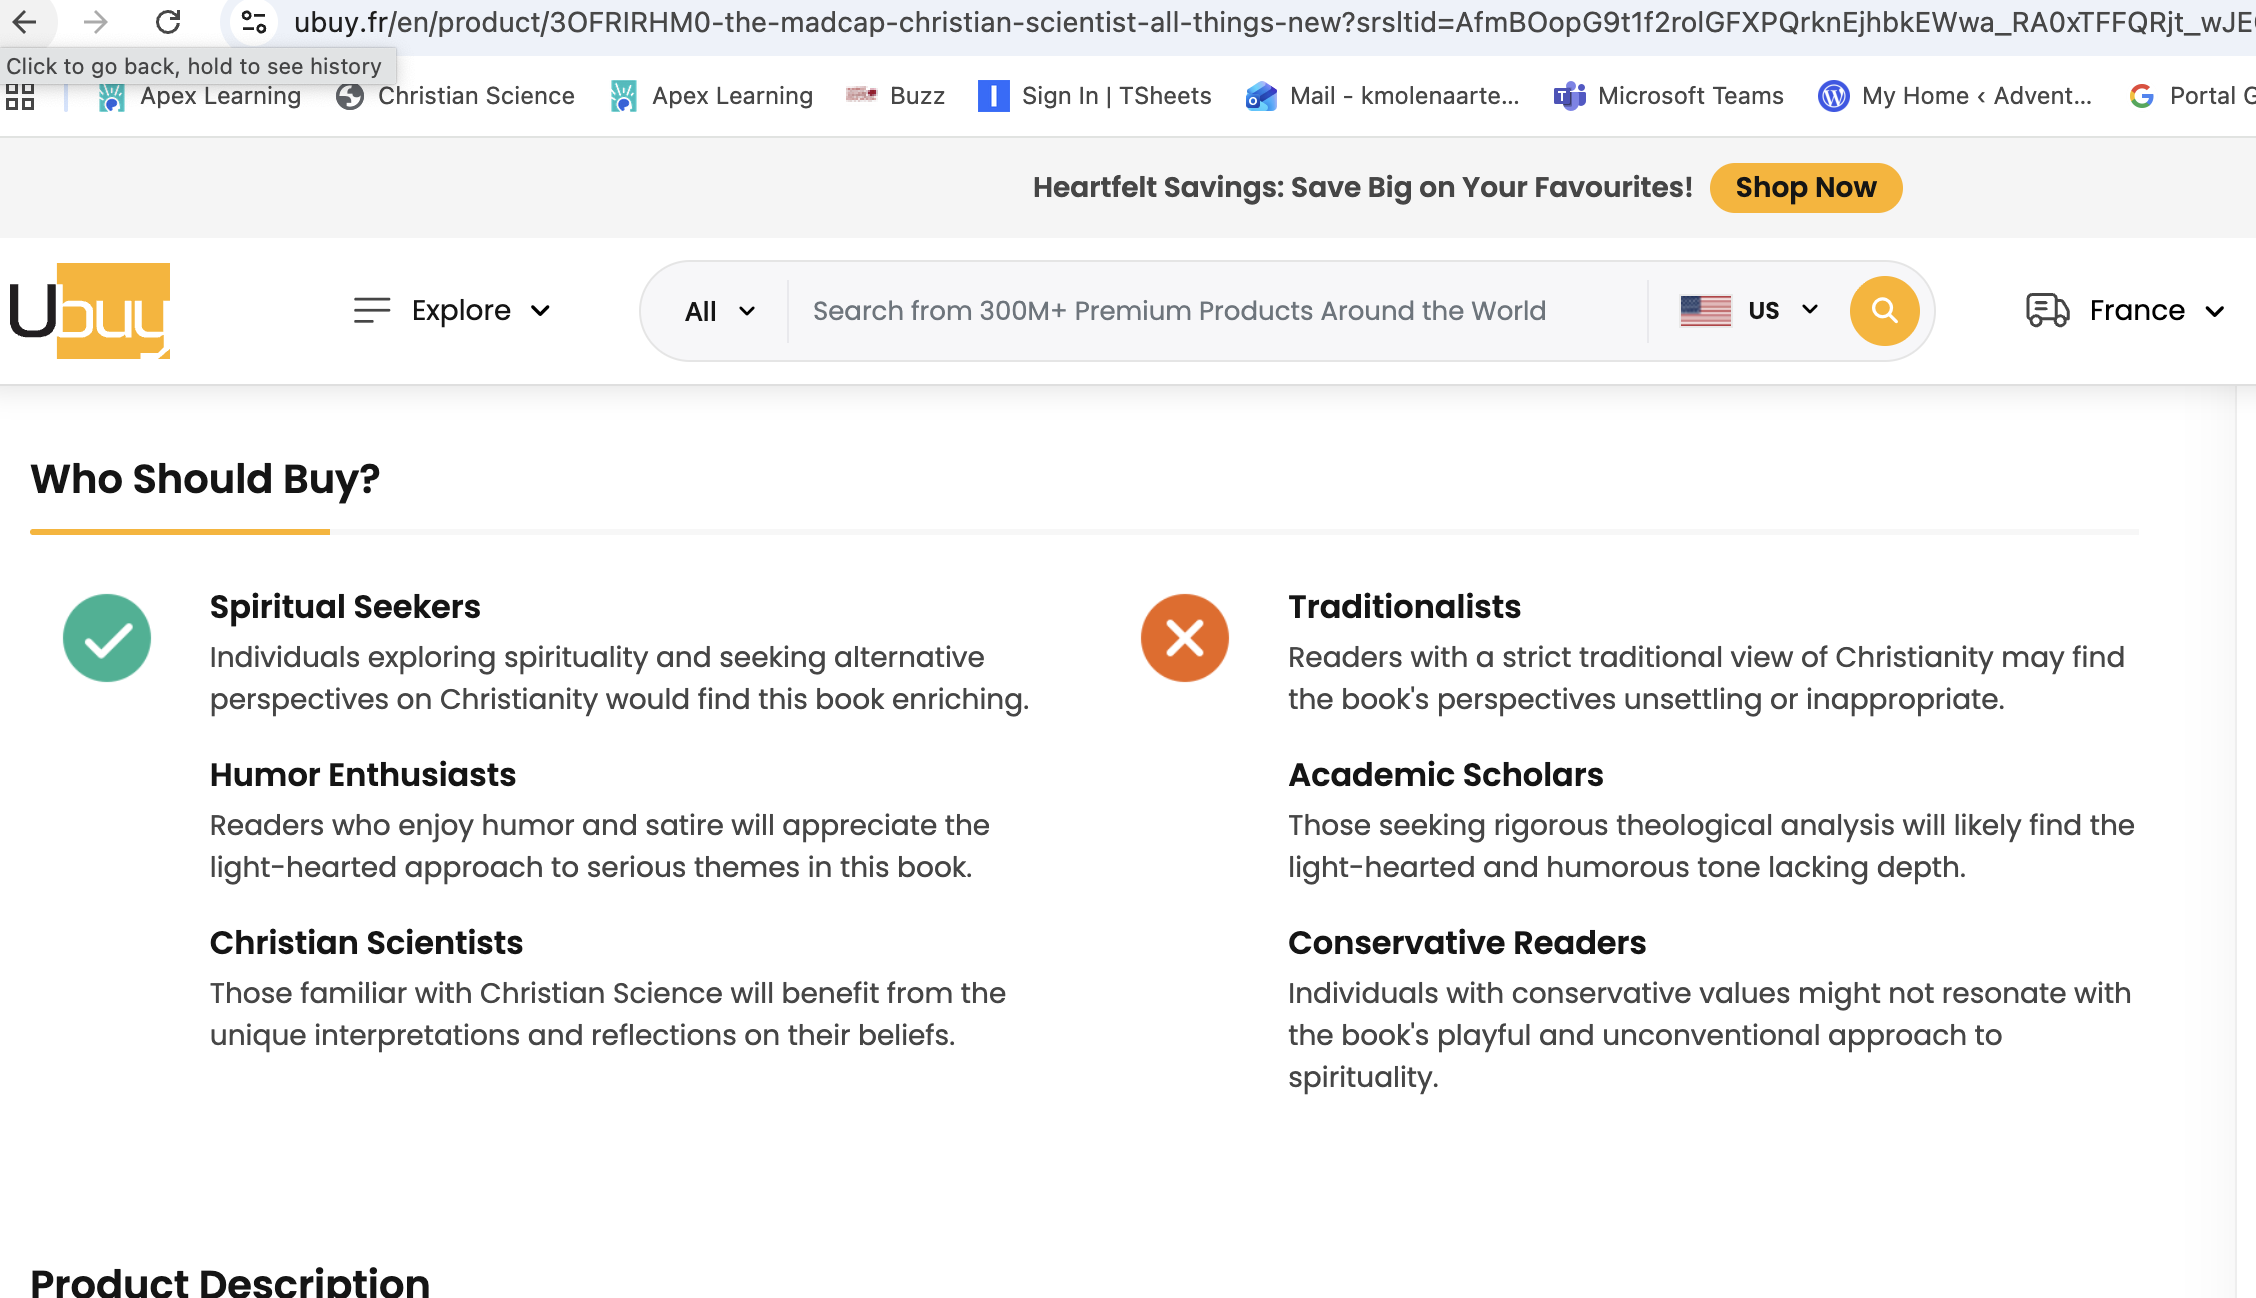Click the Shop Now button
The width and height of the screenshot is (2256, 1298).
tap(1805, 188)
